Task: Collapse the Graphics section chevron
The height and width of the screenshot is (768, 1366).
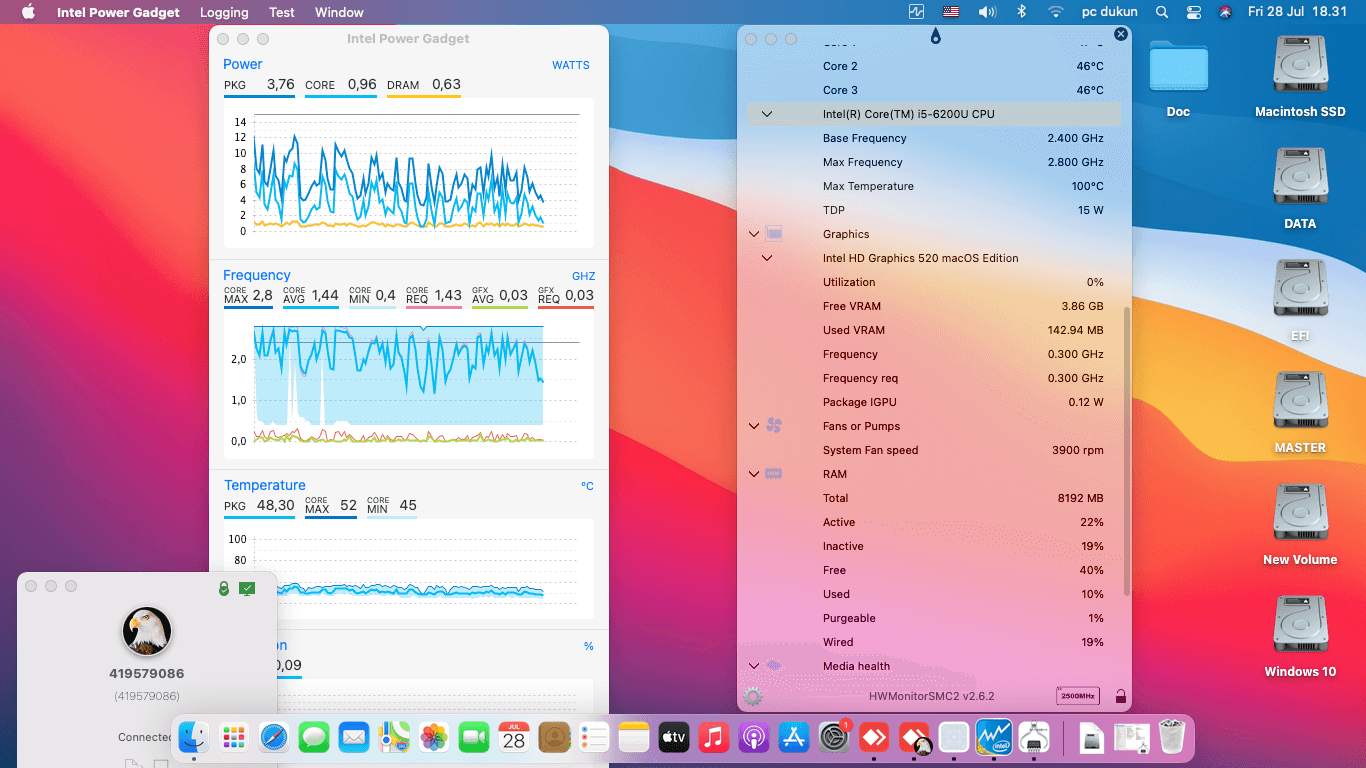Action: pyautogui.click(x=754, y=234)
